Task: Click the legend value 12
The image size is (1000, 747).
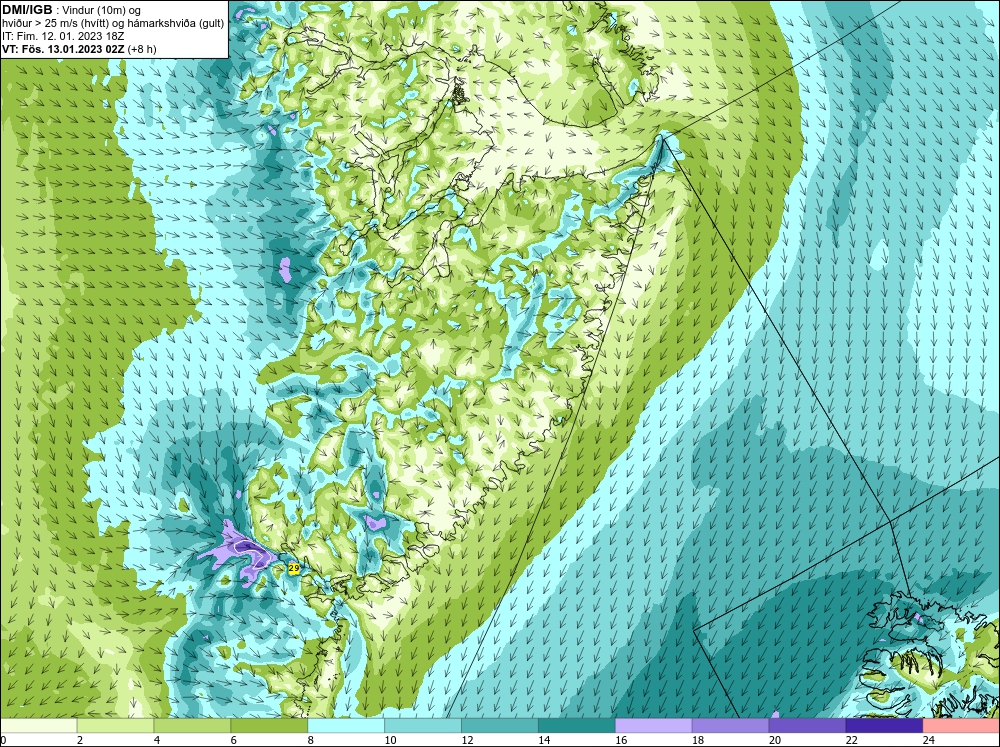Action: point(467,740)
